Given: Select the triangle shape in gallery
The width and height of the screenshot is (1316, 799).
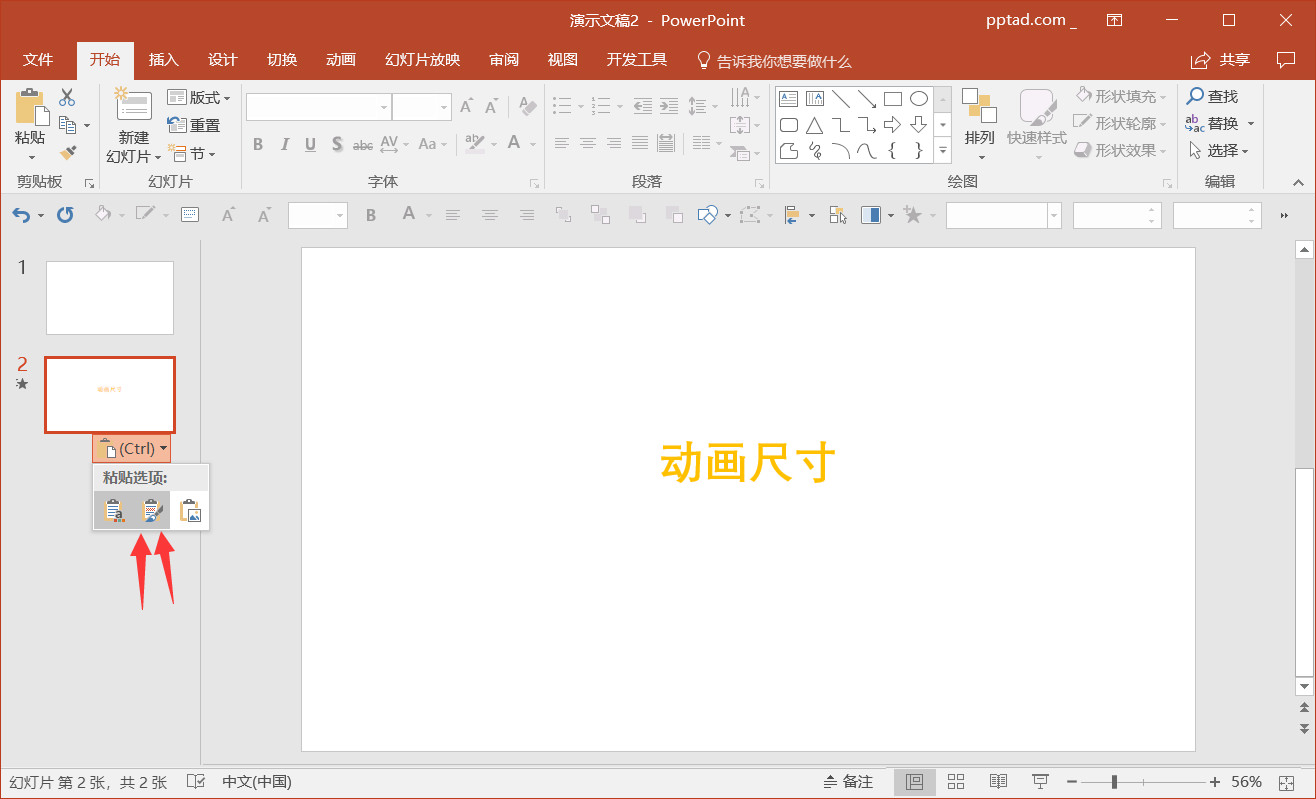Looking at the screenshot, I should [815, 125].
